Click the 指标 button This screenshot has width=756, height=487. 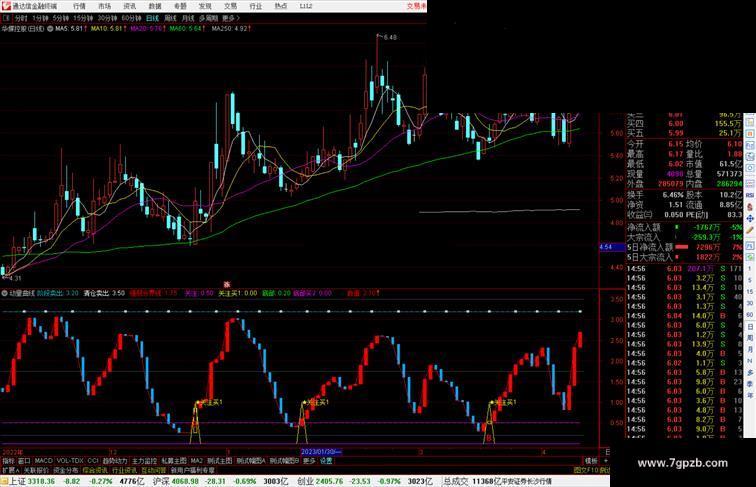(8, 460)
